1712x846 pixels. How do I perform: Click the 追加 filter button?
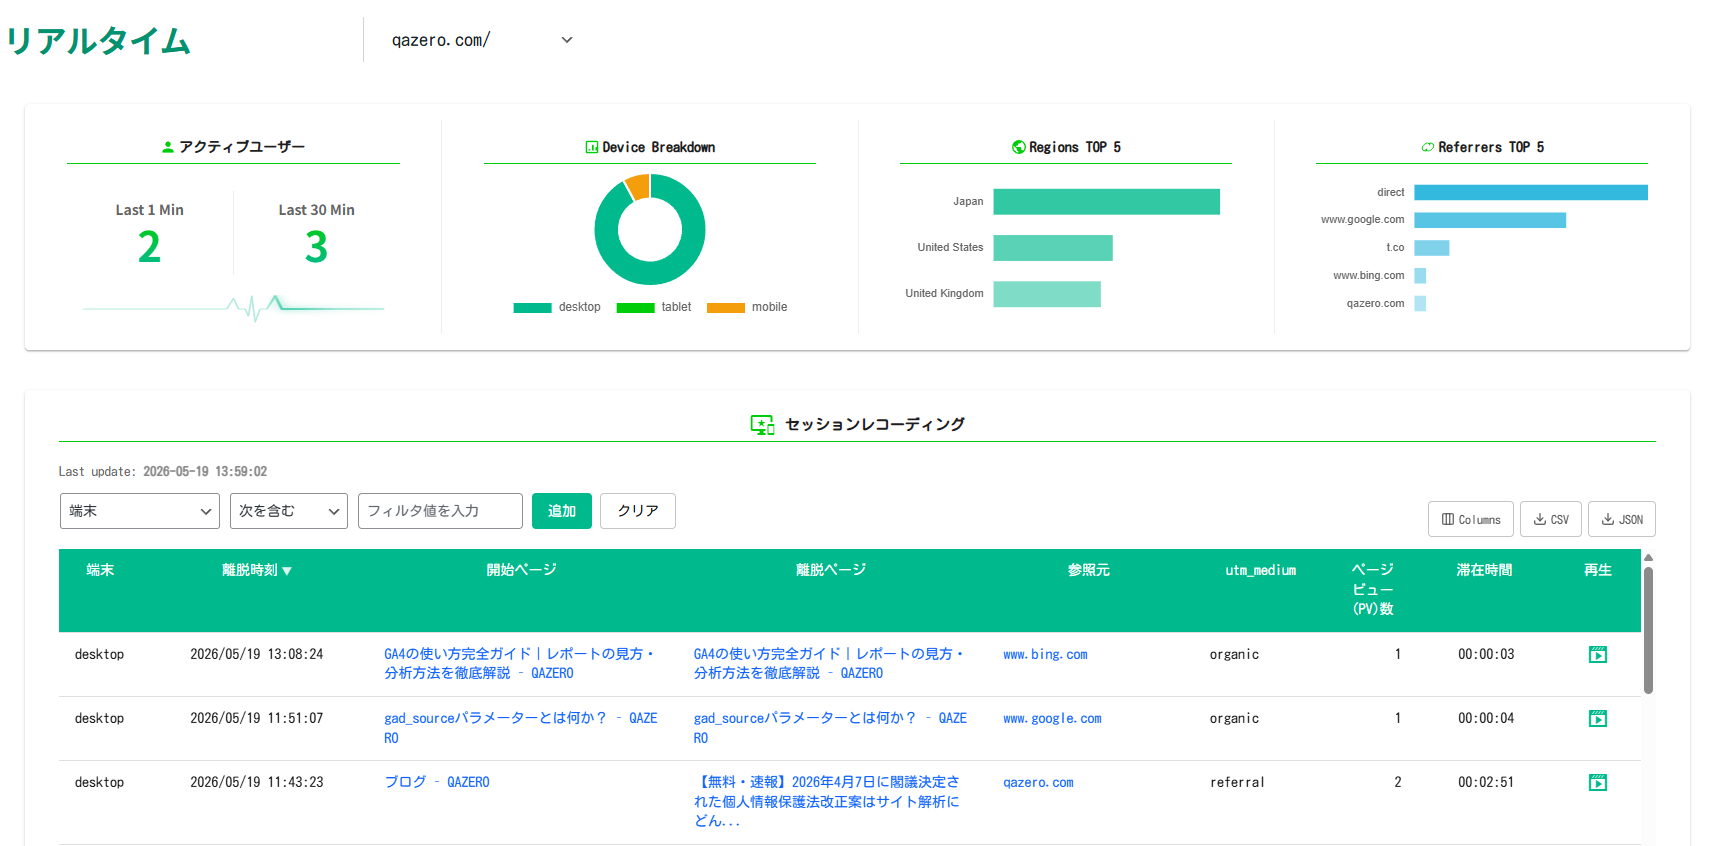tap(562, 511)
